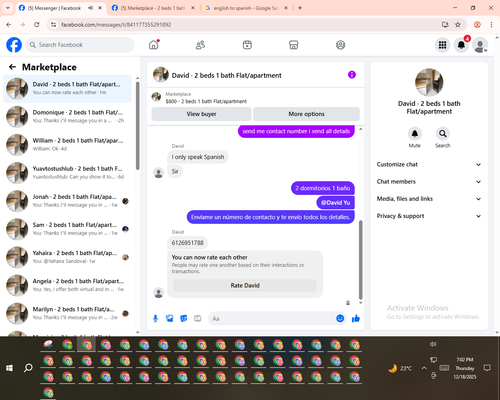
Task: Choose a sticker from the sticker icon
Action: click(x=184, y=318)
